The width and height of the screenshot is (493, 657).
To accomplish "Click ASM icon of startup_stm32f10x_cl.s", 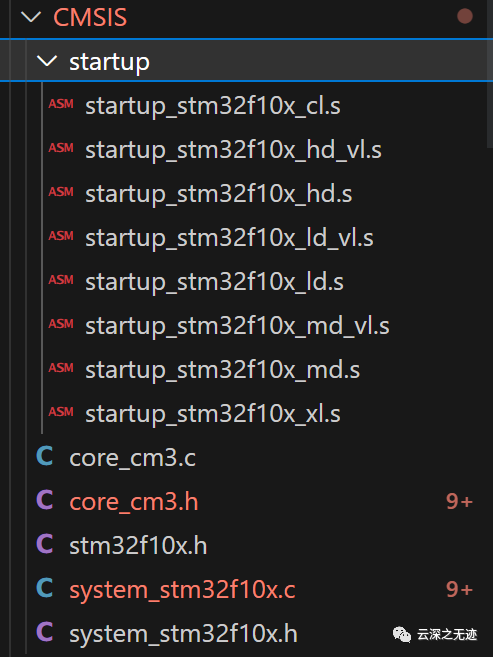I will [x=61, y=104].
